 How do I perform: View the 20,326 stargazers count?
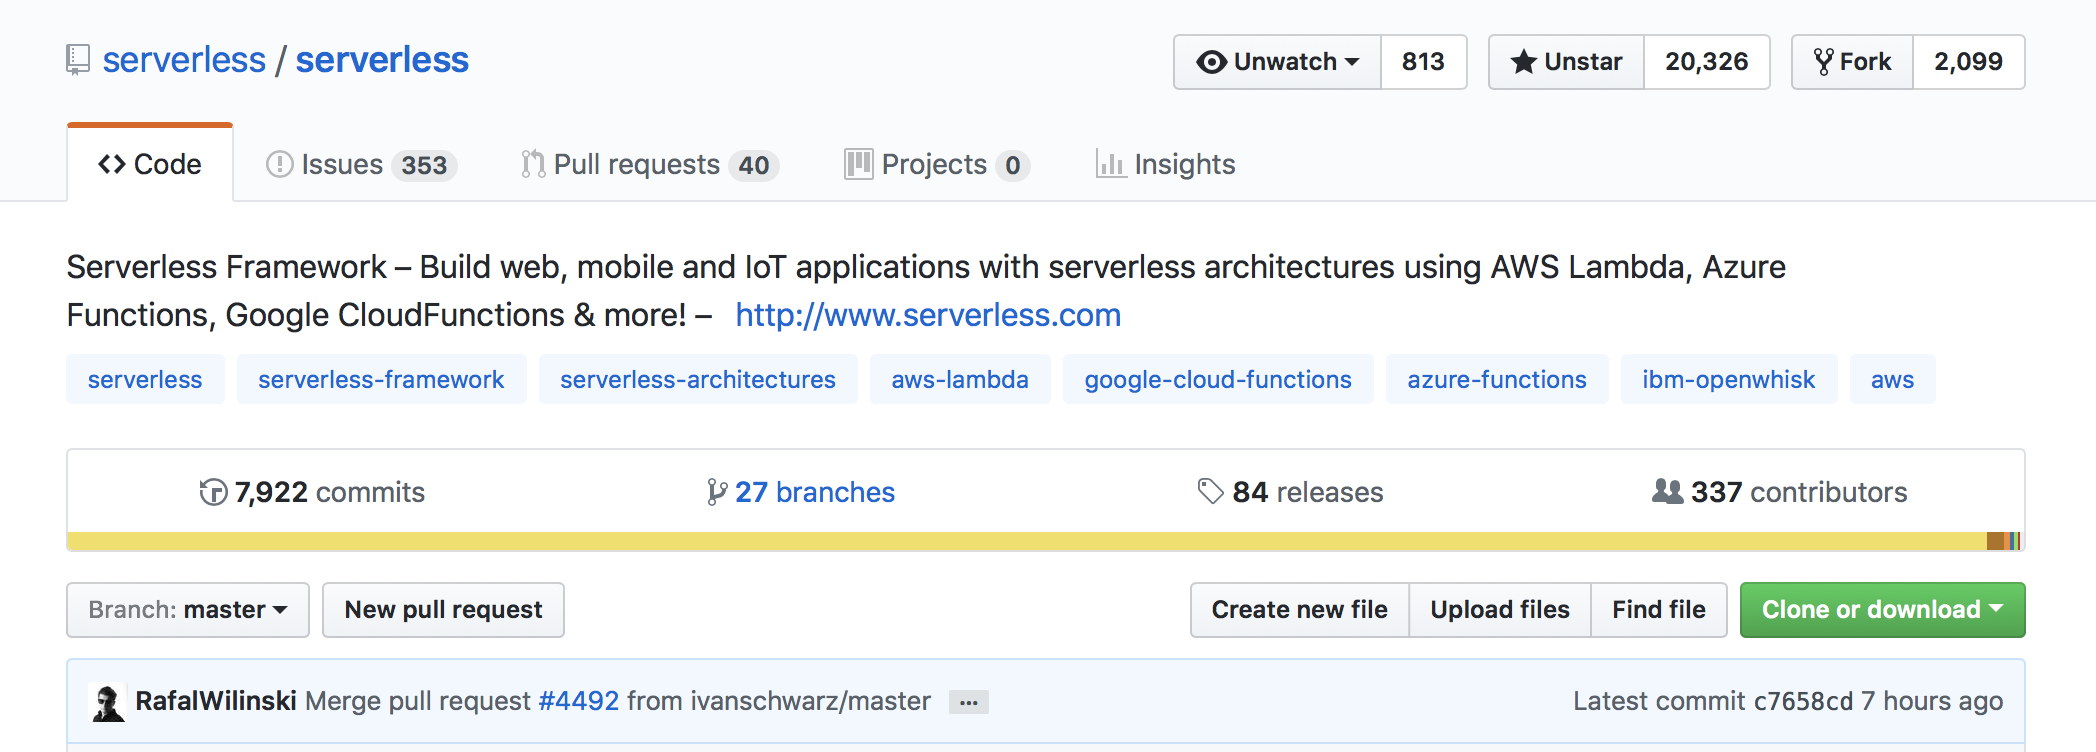[1706, 62]
